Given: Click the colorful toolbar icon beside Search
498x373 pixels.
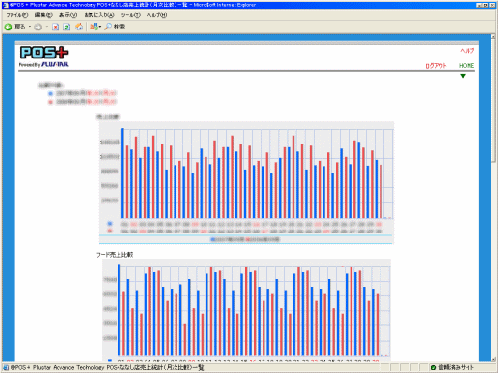Looking at the screenshot, I should 94,27.
